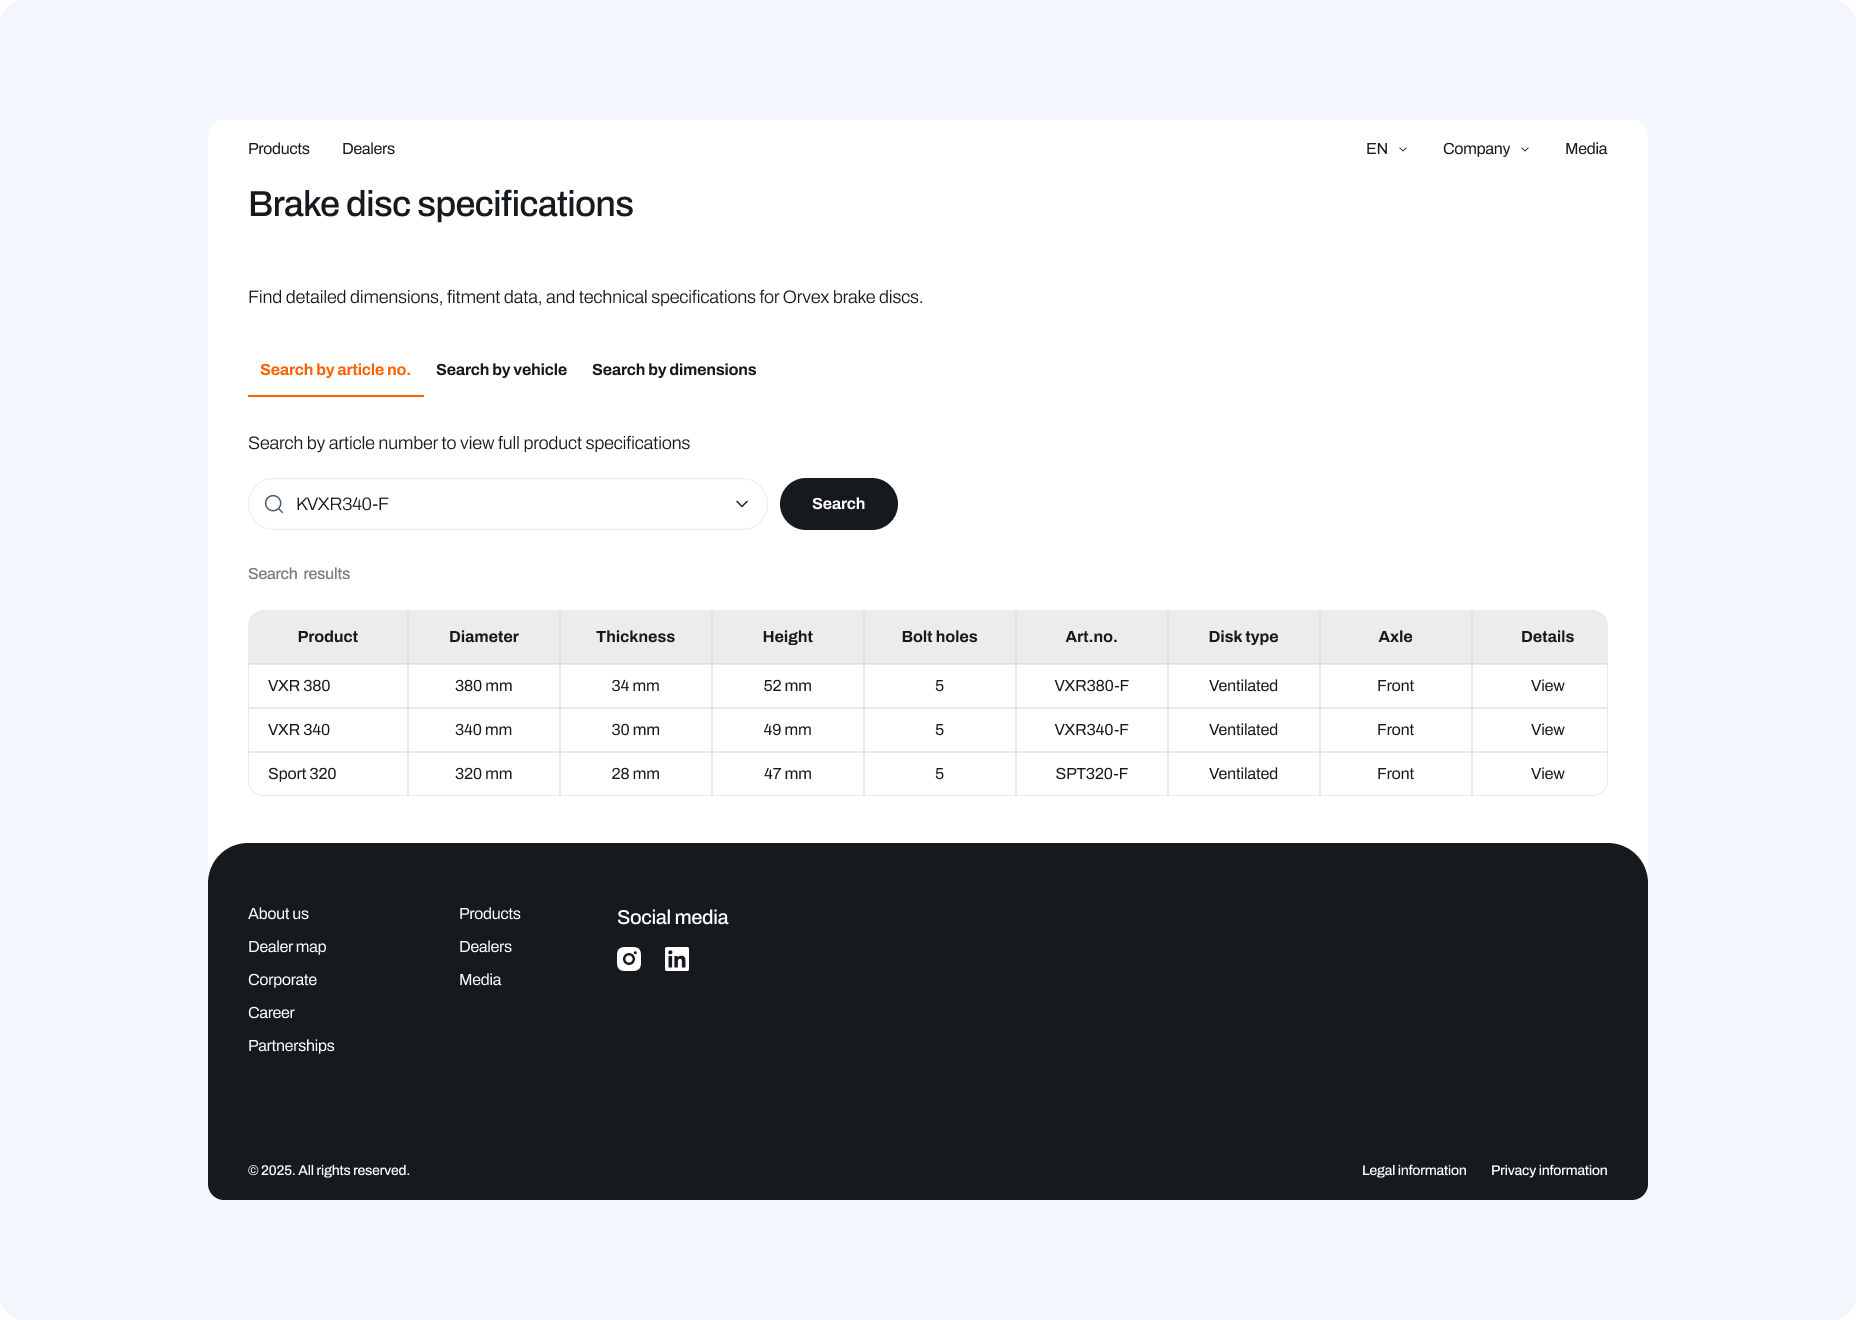Screen dimensions: 1856x1320
Task: Click the 30 mm thickness cell
Action: point(636,730)
